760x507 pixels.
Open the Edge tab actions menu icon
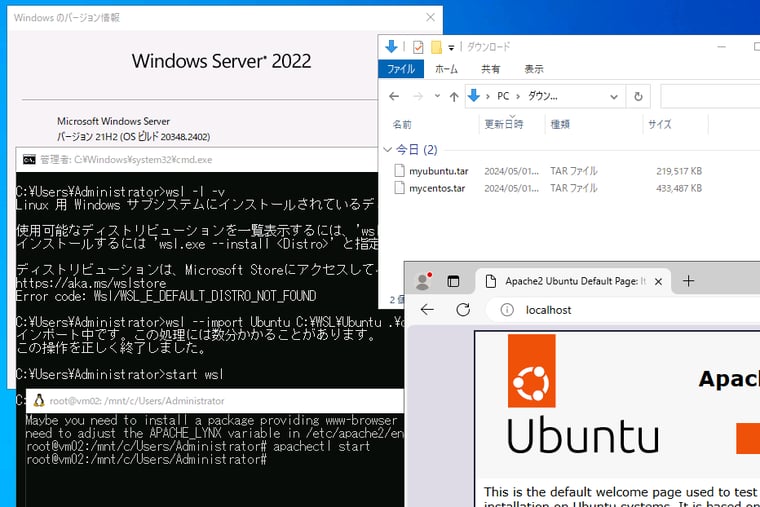click(x=453, y=281)
